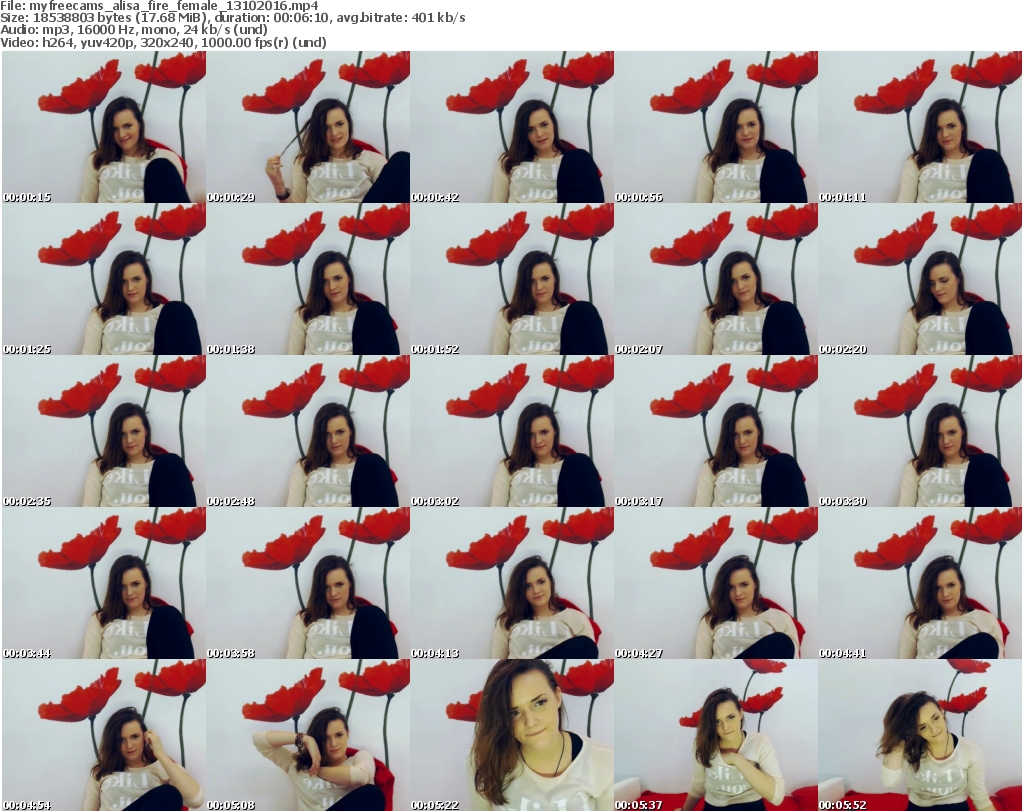The width and height of the screenshot is (1024, 811).
Task: Open the thumbnail frame stamped 00:02:35
Action: click(104, 432)
